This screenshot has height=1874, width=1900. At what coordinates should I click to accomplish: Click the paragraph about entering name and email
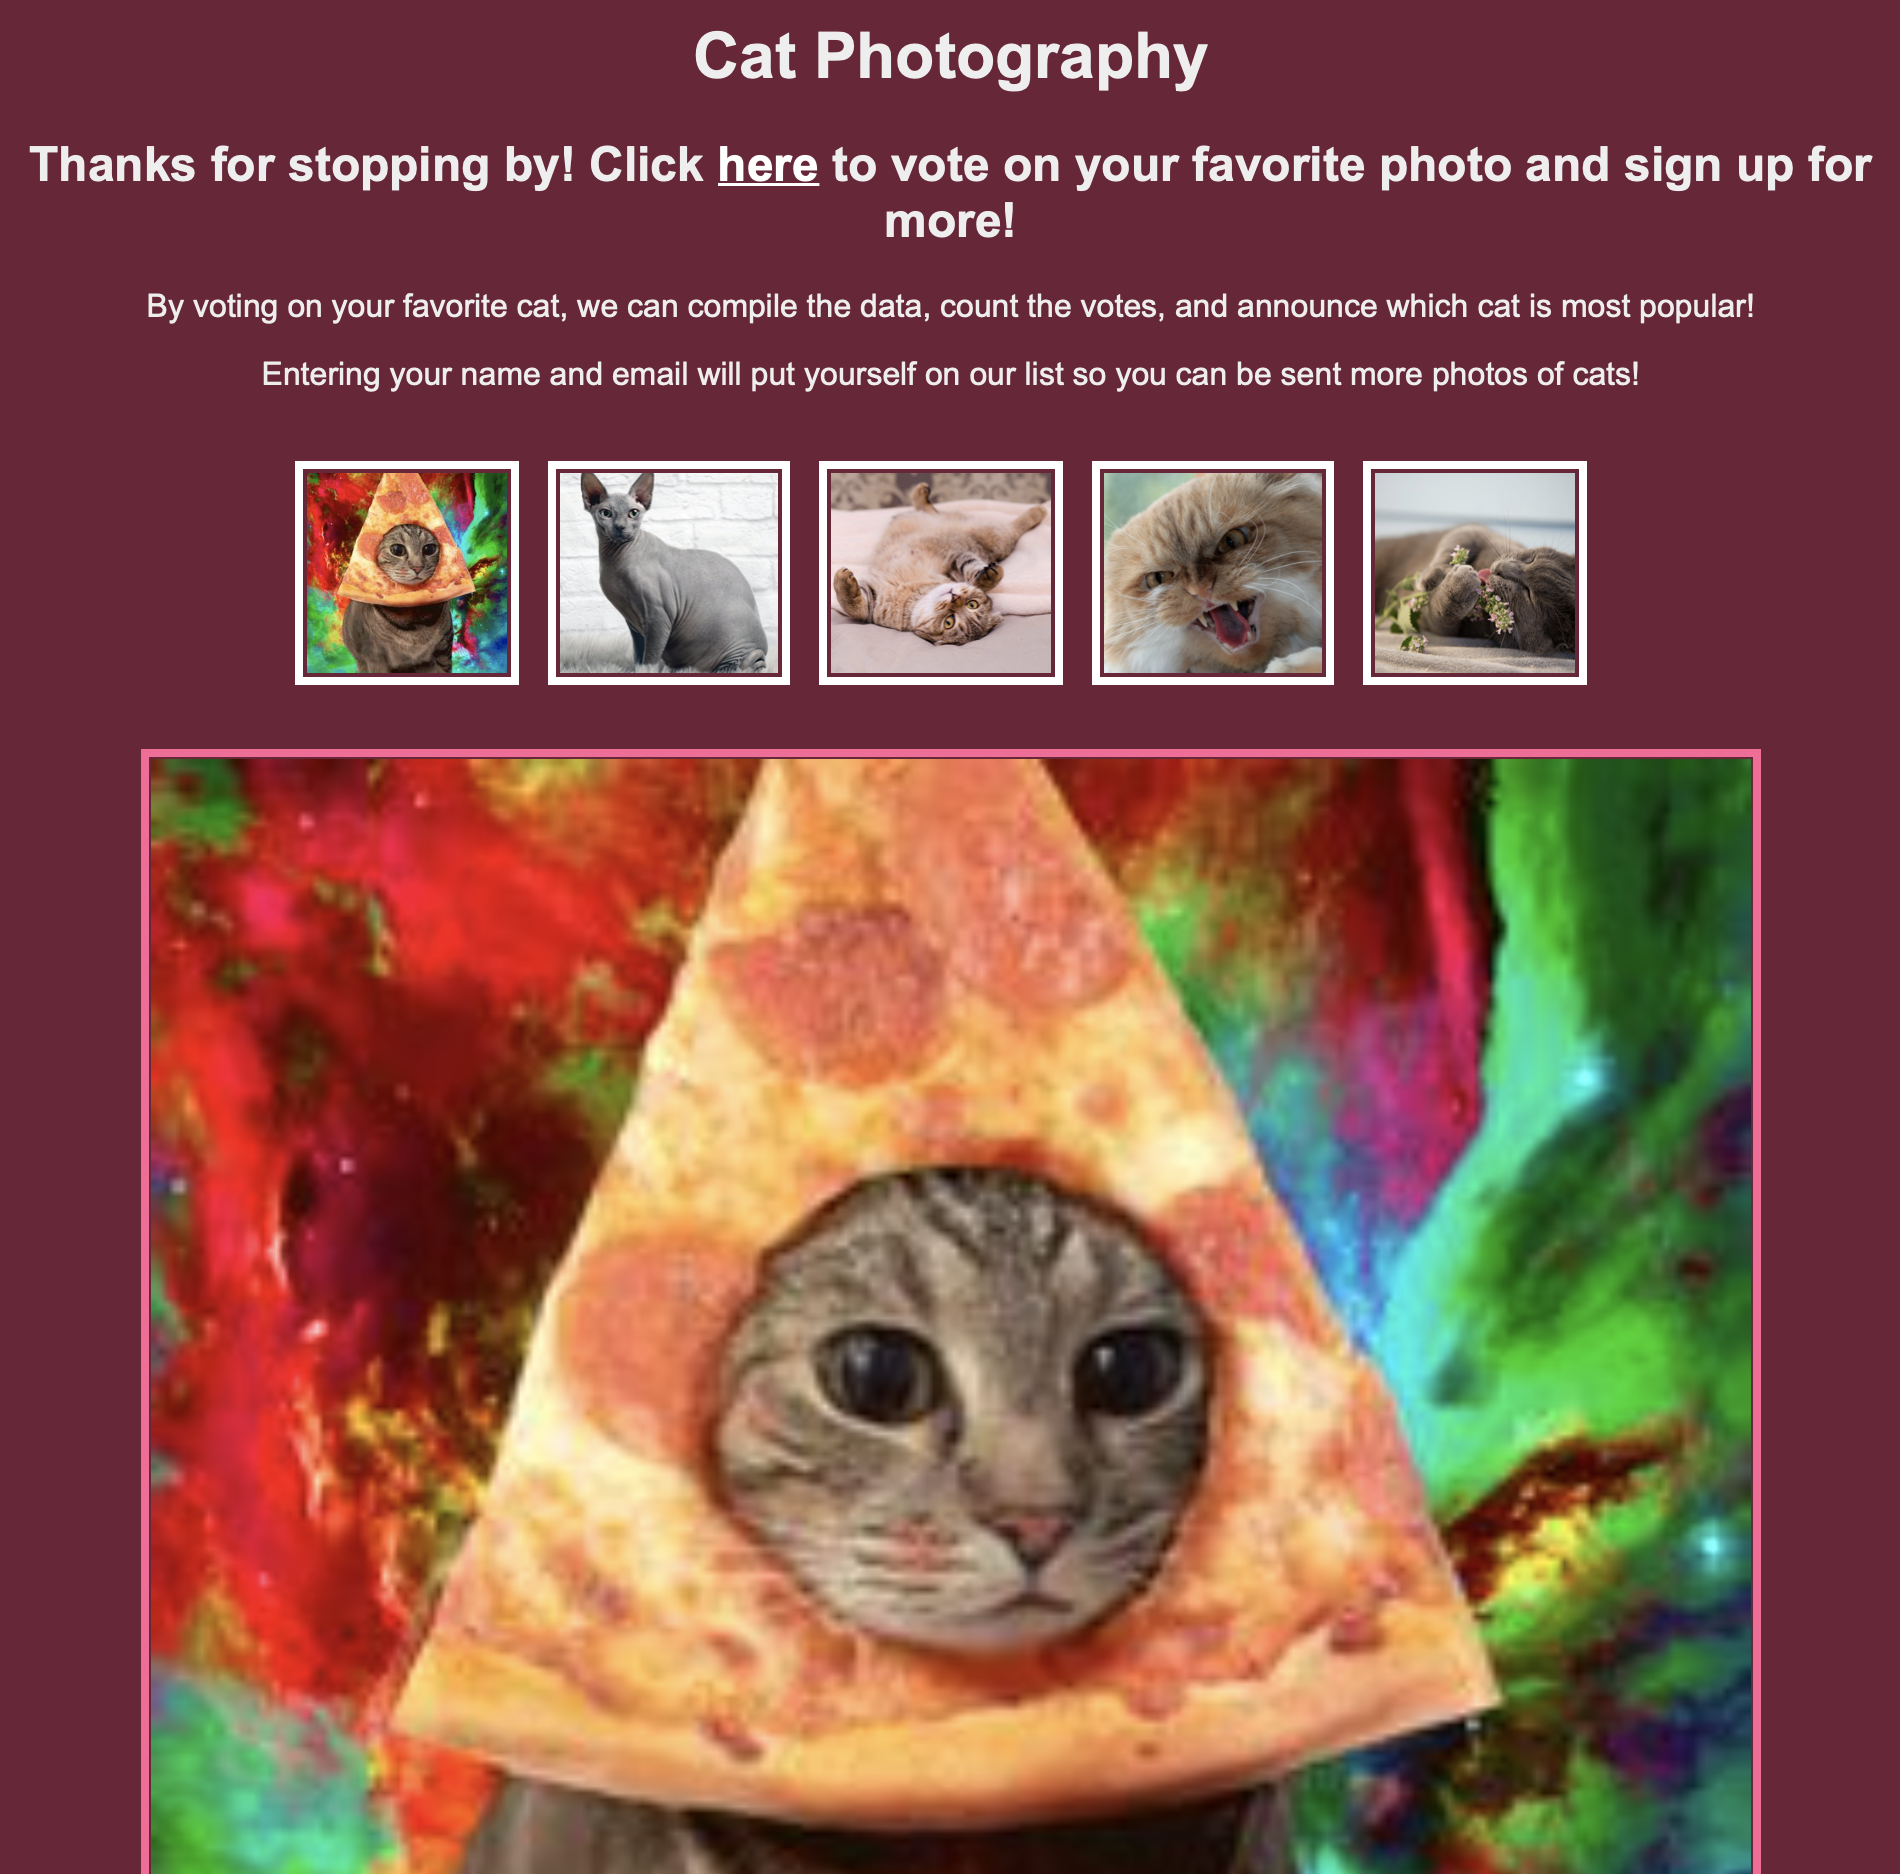tap(950, 374)
